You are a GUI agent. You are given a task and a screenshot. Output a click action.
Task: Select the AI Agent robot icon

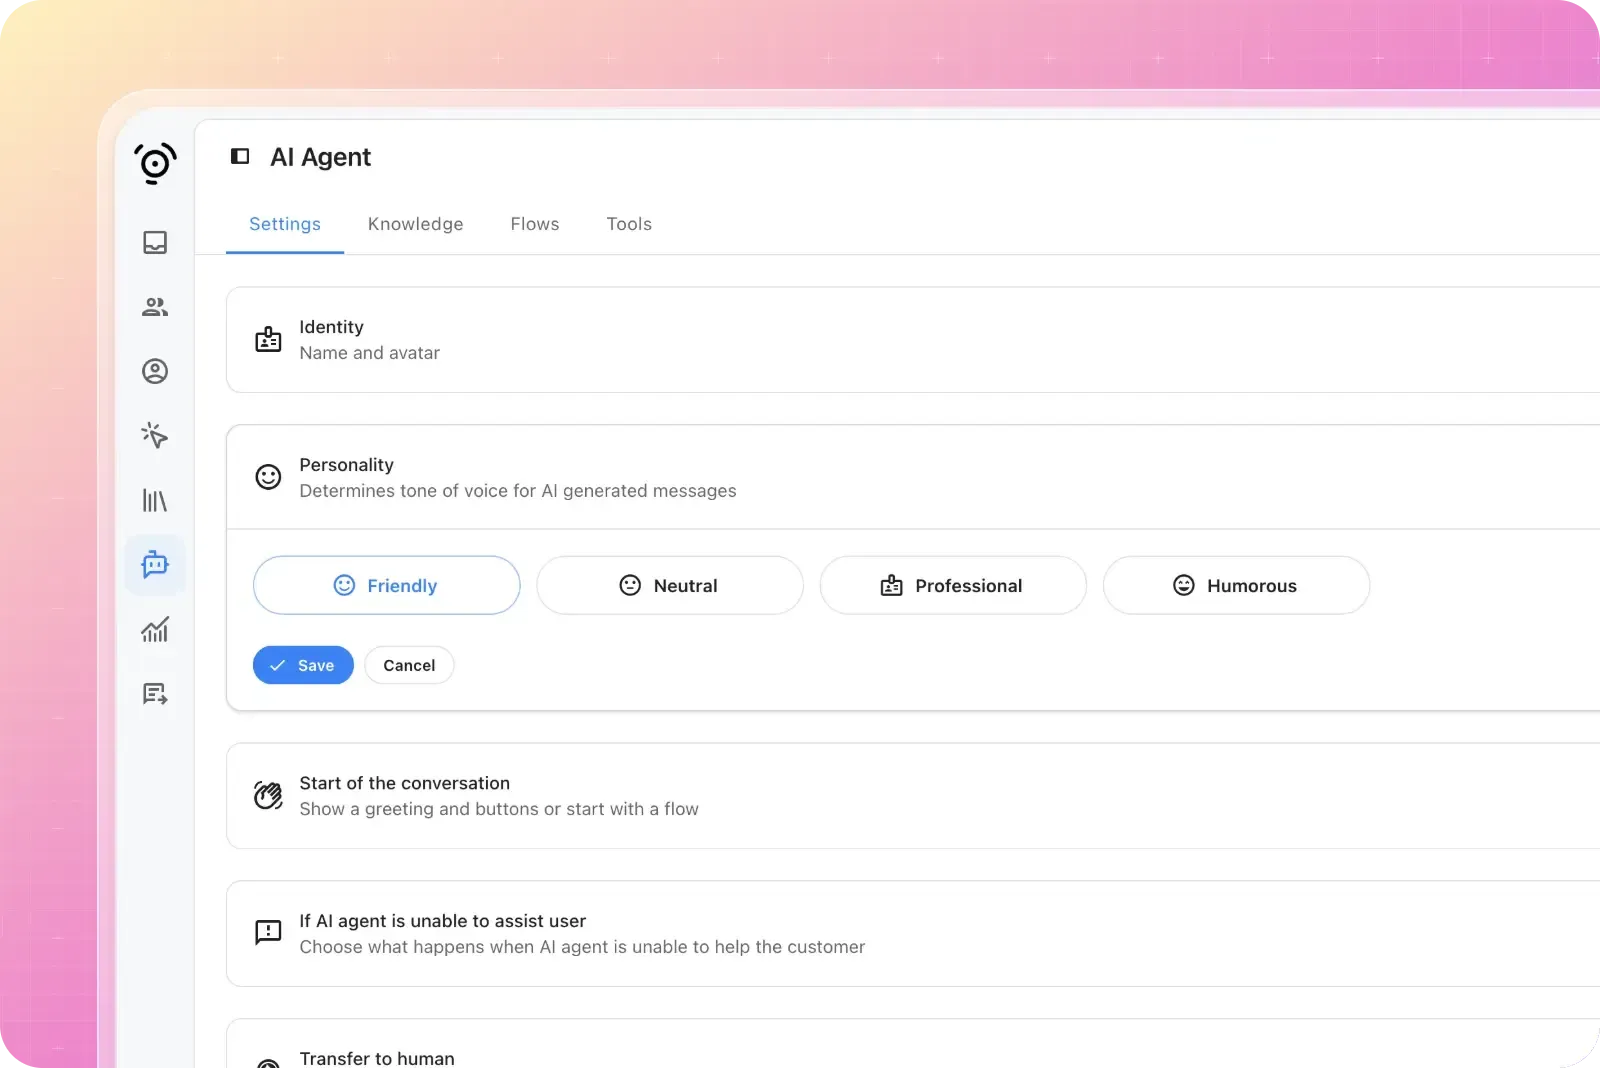coord(155,565)
